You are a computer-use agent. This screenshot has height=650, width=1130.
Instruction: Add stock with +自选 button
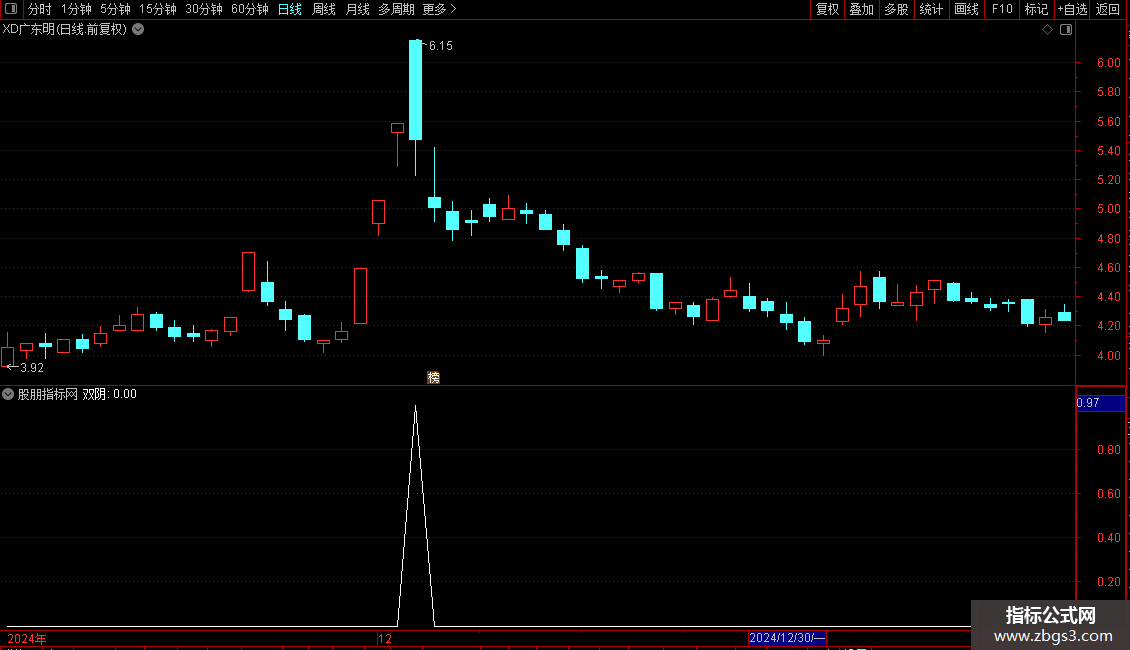[1072, 9]
